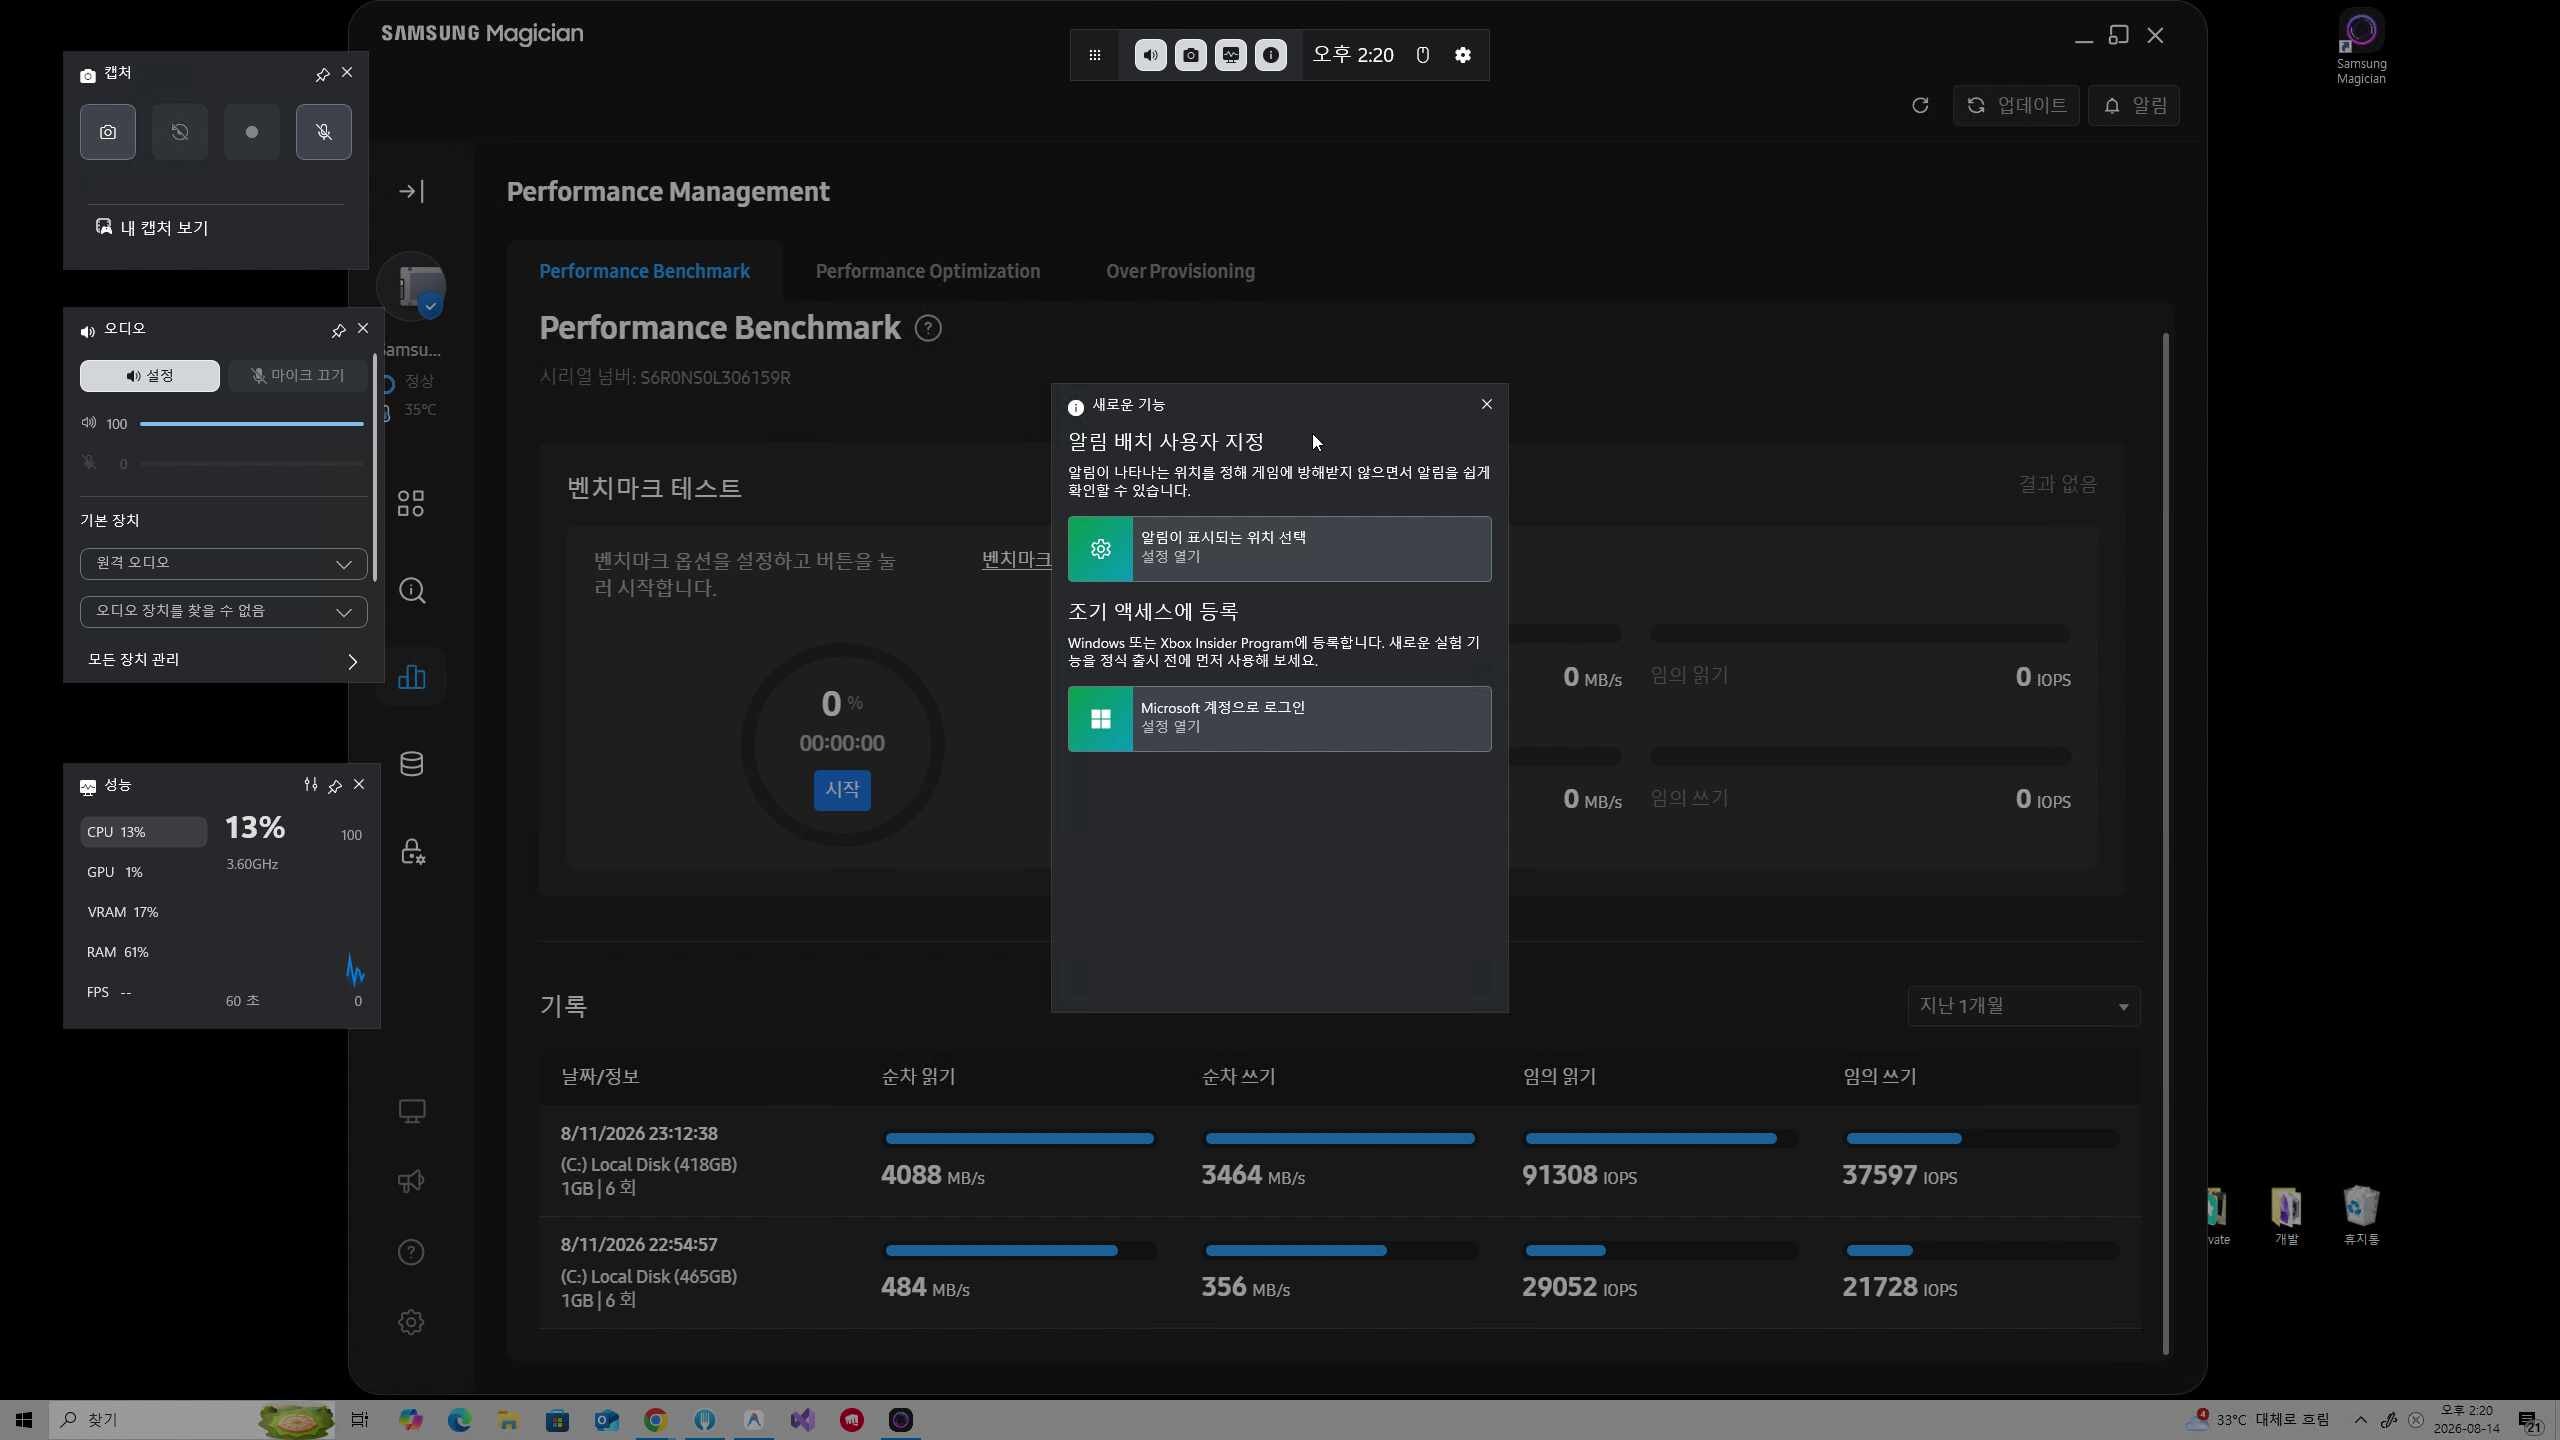Click record last 30 seconds button

tap(180, 132)
